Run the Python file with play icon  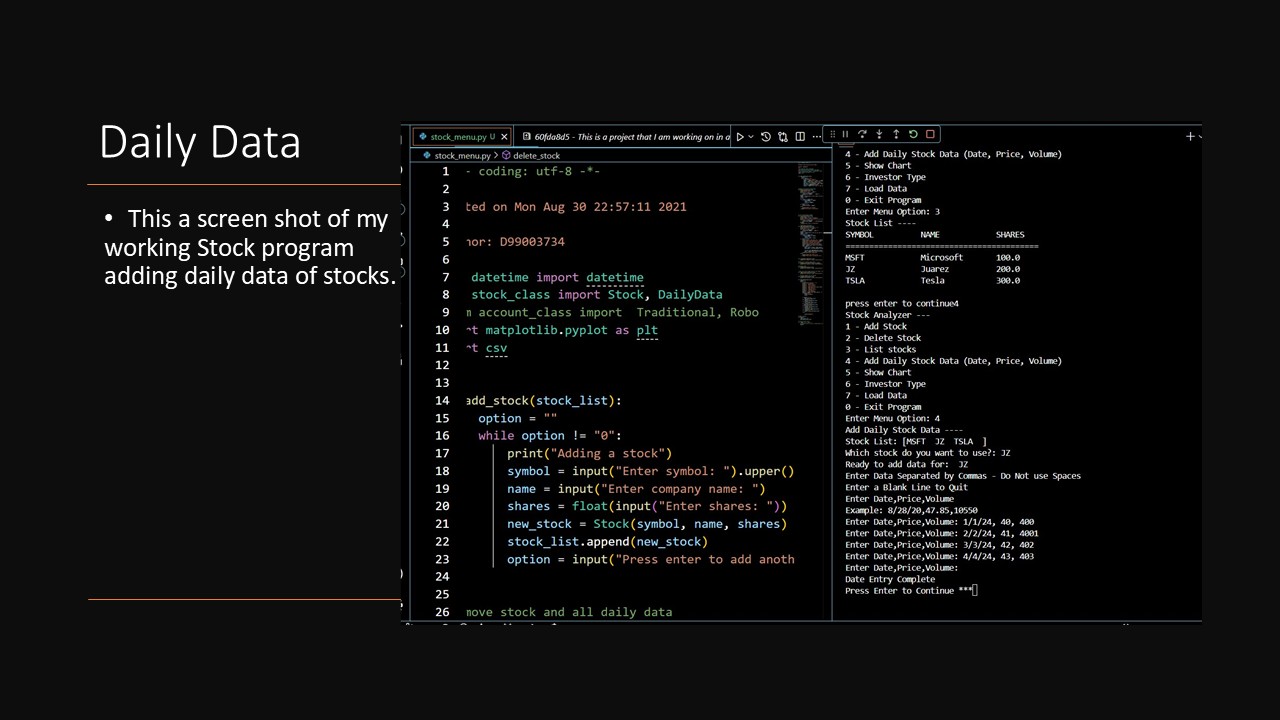pos(740,137)
